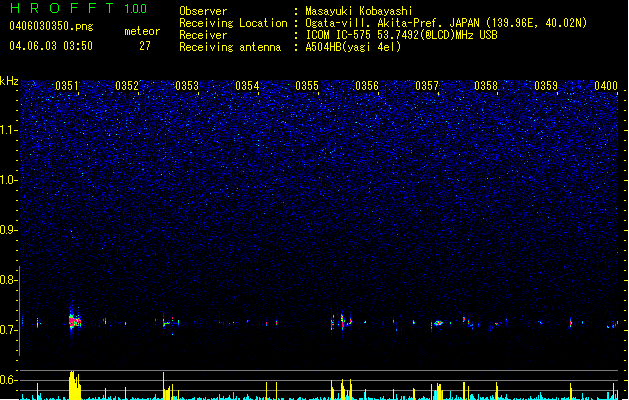629x400 pixels.
Task: Click the 0.9 kHz frequency axis label
Action: point(8,230)
